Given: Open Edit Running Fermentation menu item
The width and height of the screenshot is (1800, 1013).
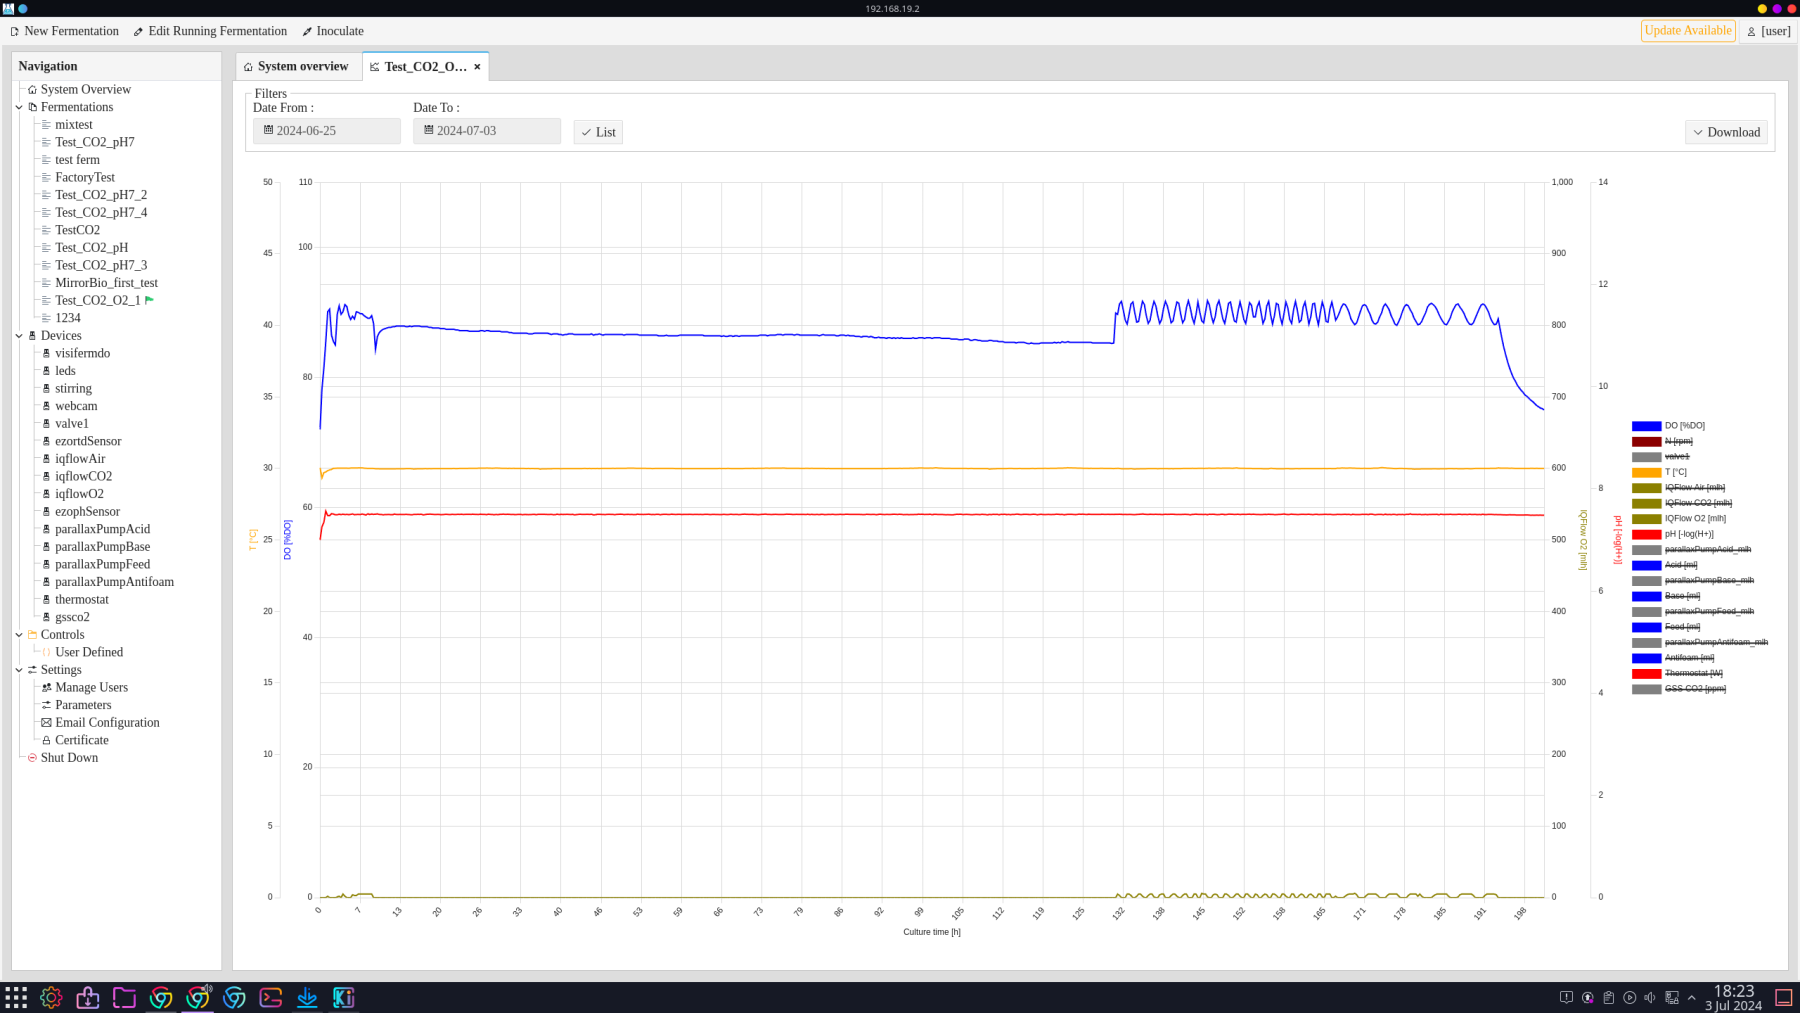Looking at the screenshot, I should click(x=210, y=32).
